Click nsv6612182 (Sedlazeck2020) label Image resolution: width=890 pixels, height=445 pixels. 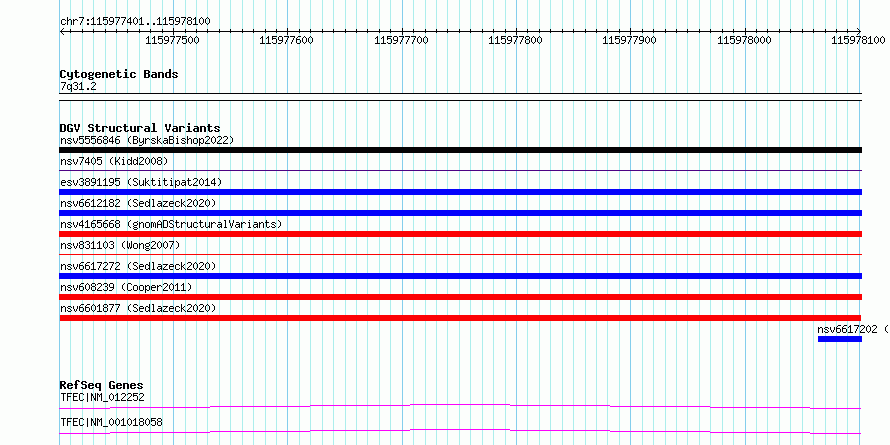coord(138,203)
